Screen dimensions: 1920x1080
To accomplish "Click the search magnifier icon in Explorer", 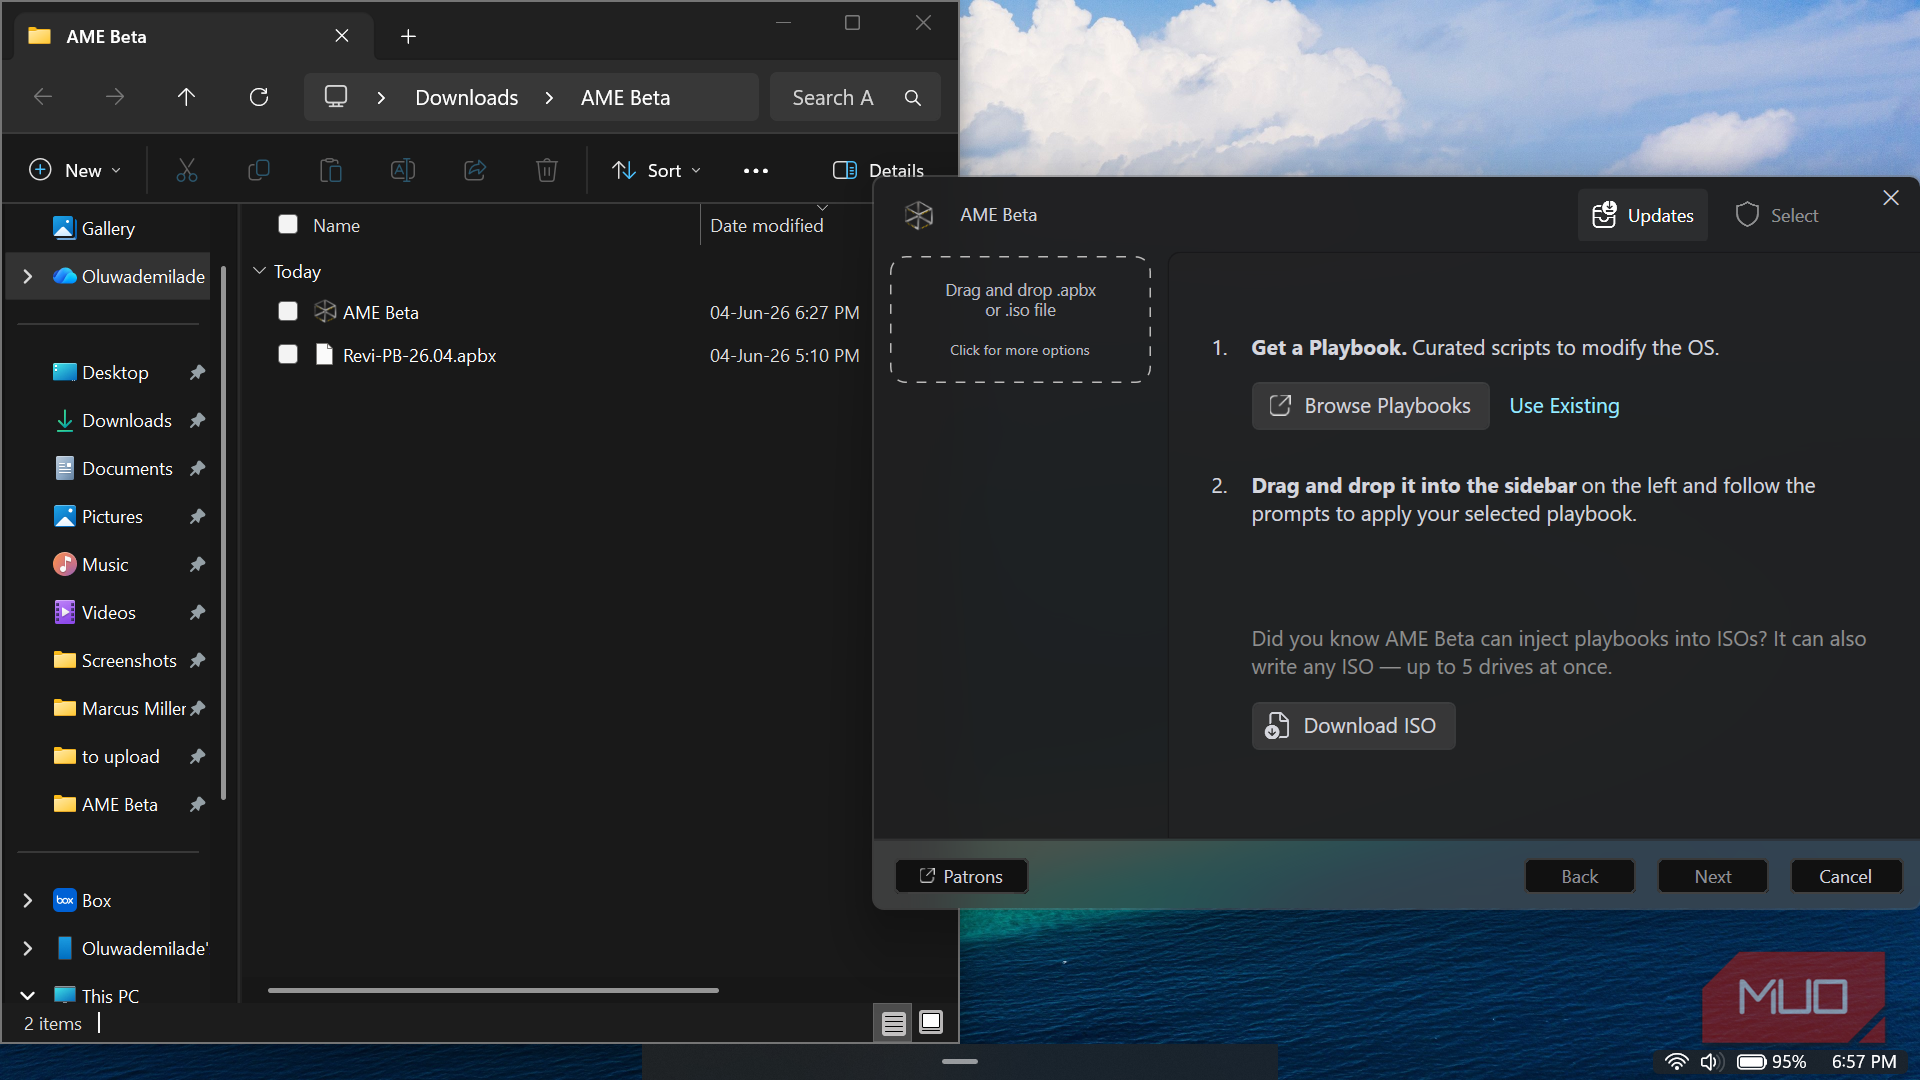I will click(913, 98).
